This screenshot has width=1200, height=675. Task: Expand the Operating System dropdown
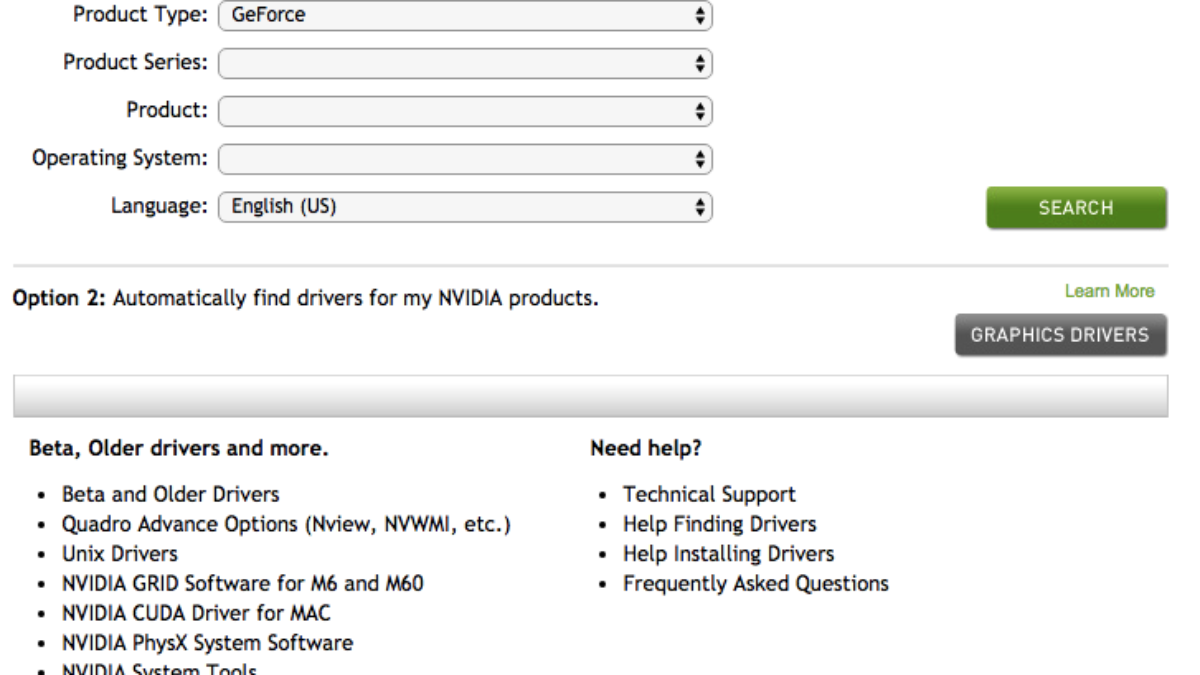tap(464, 158)
